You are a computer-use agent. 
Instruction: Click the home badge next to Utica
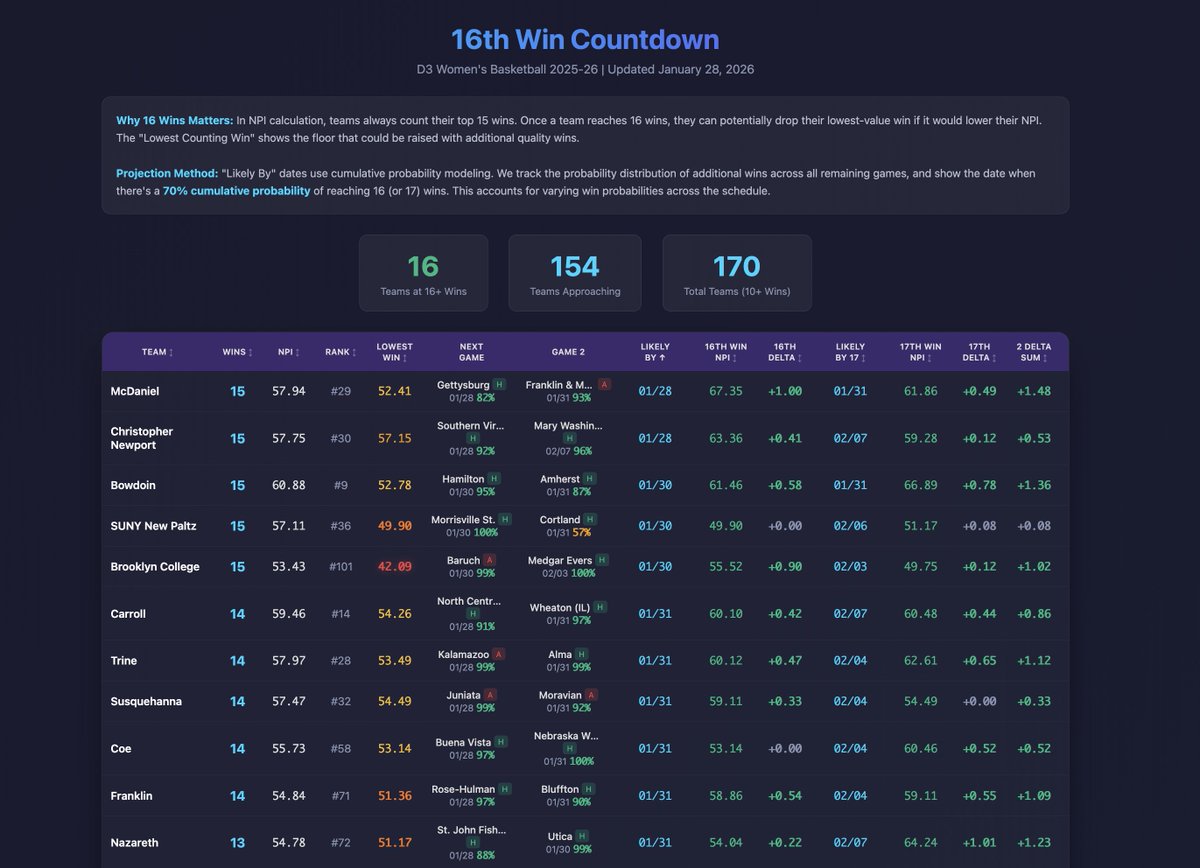(583, 836)
